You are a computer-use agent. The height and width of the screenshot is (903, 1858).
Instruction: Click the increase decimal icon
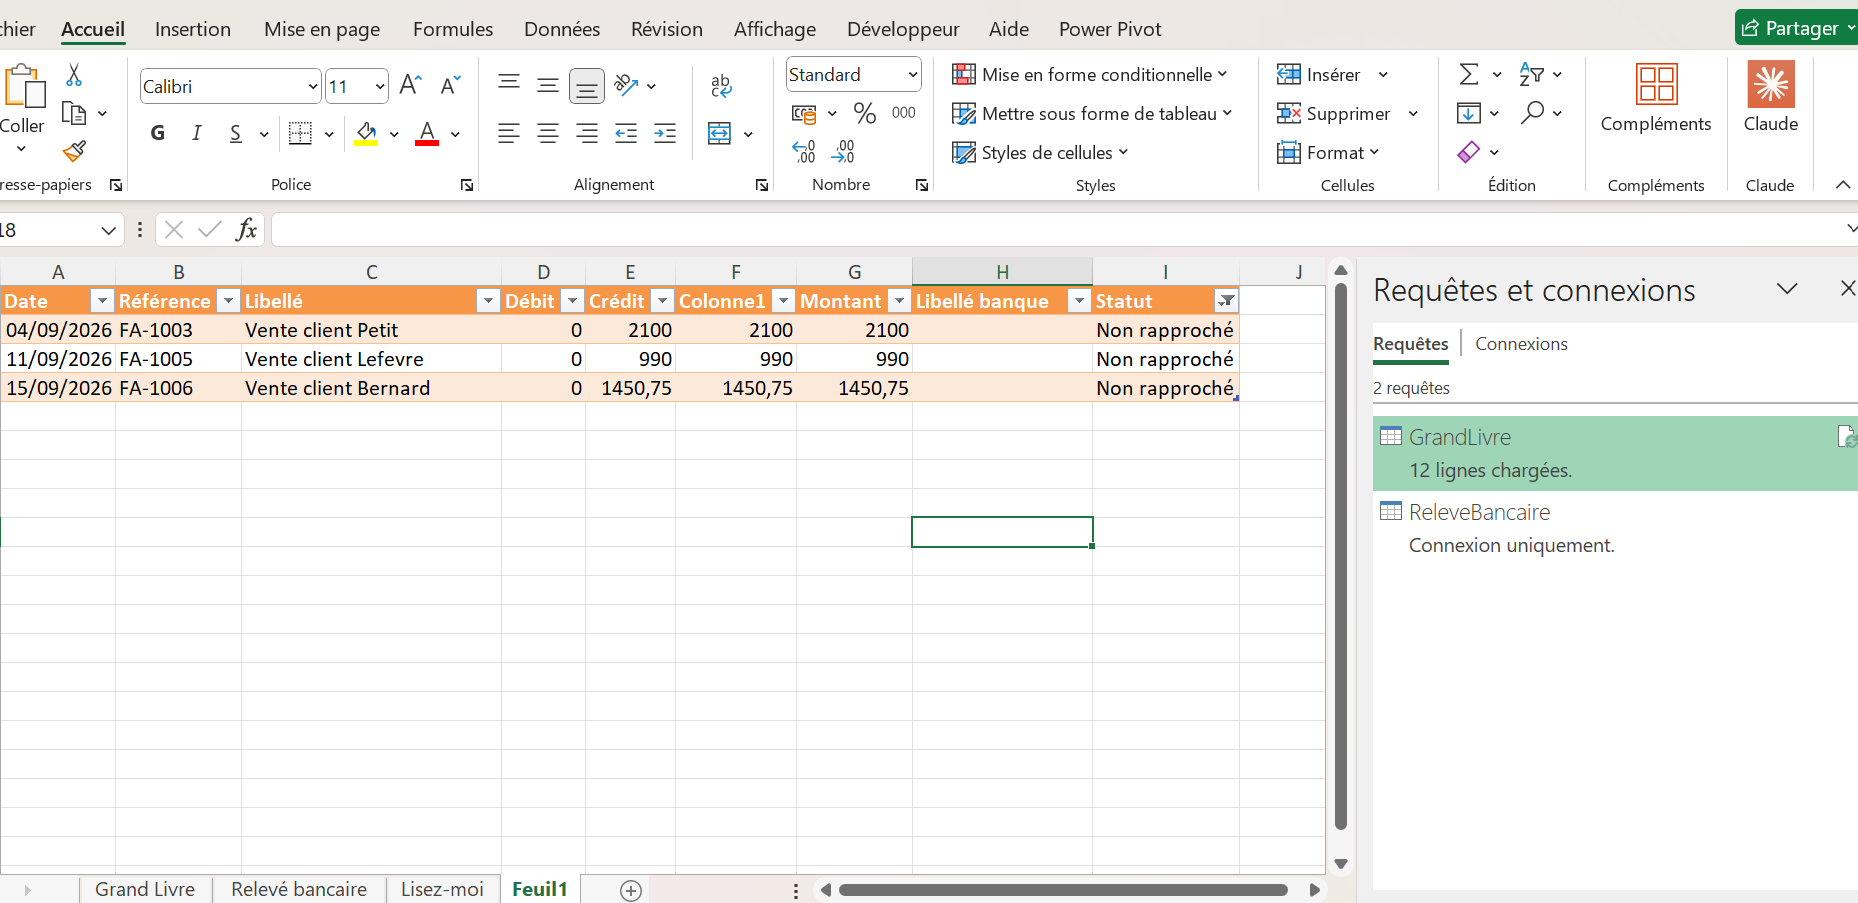(x=804, y=152)
